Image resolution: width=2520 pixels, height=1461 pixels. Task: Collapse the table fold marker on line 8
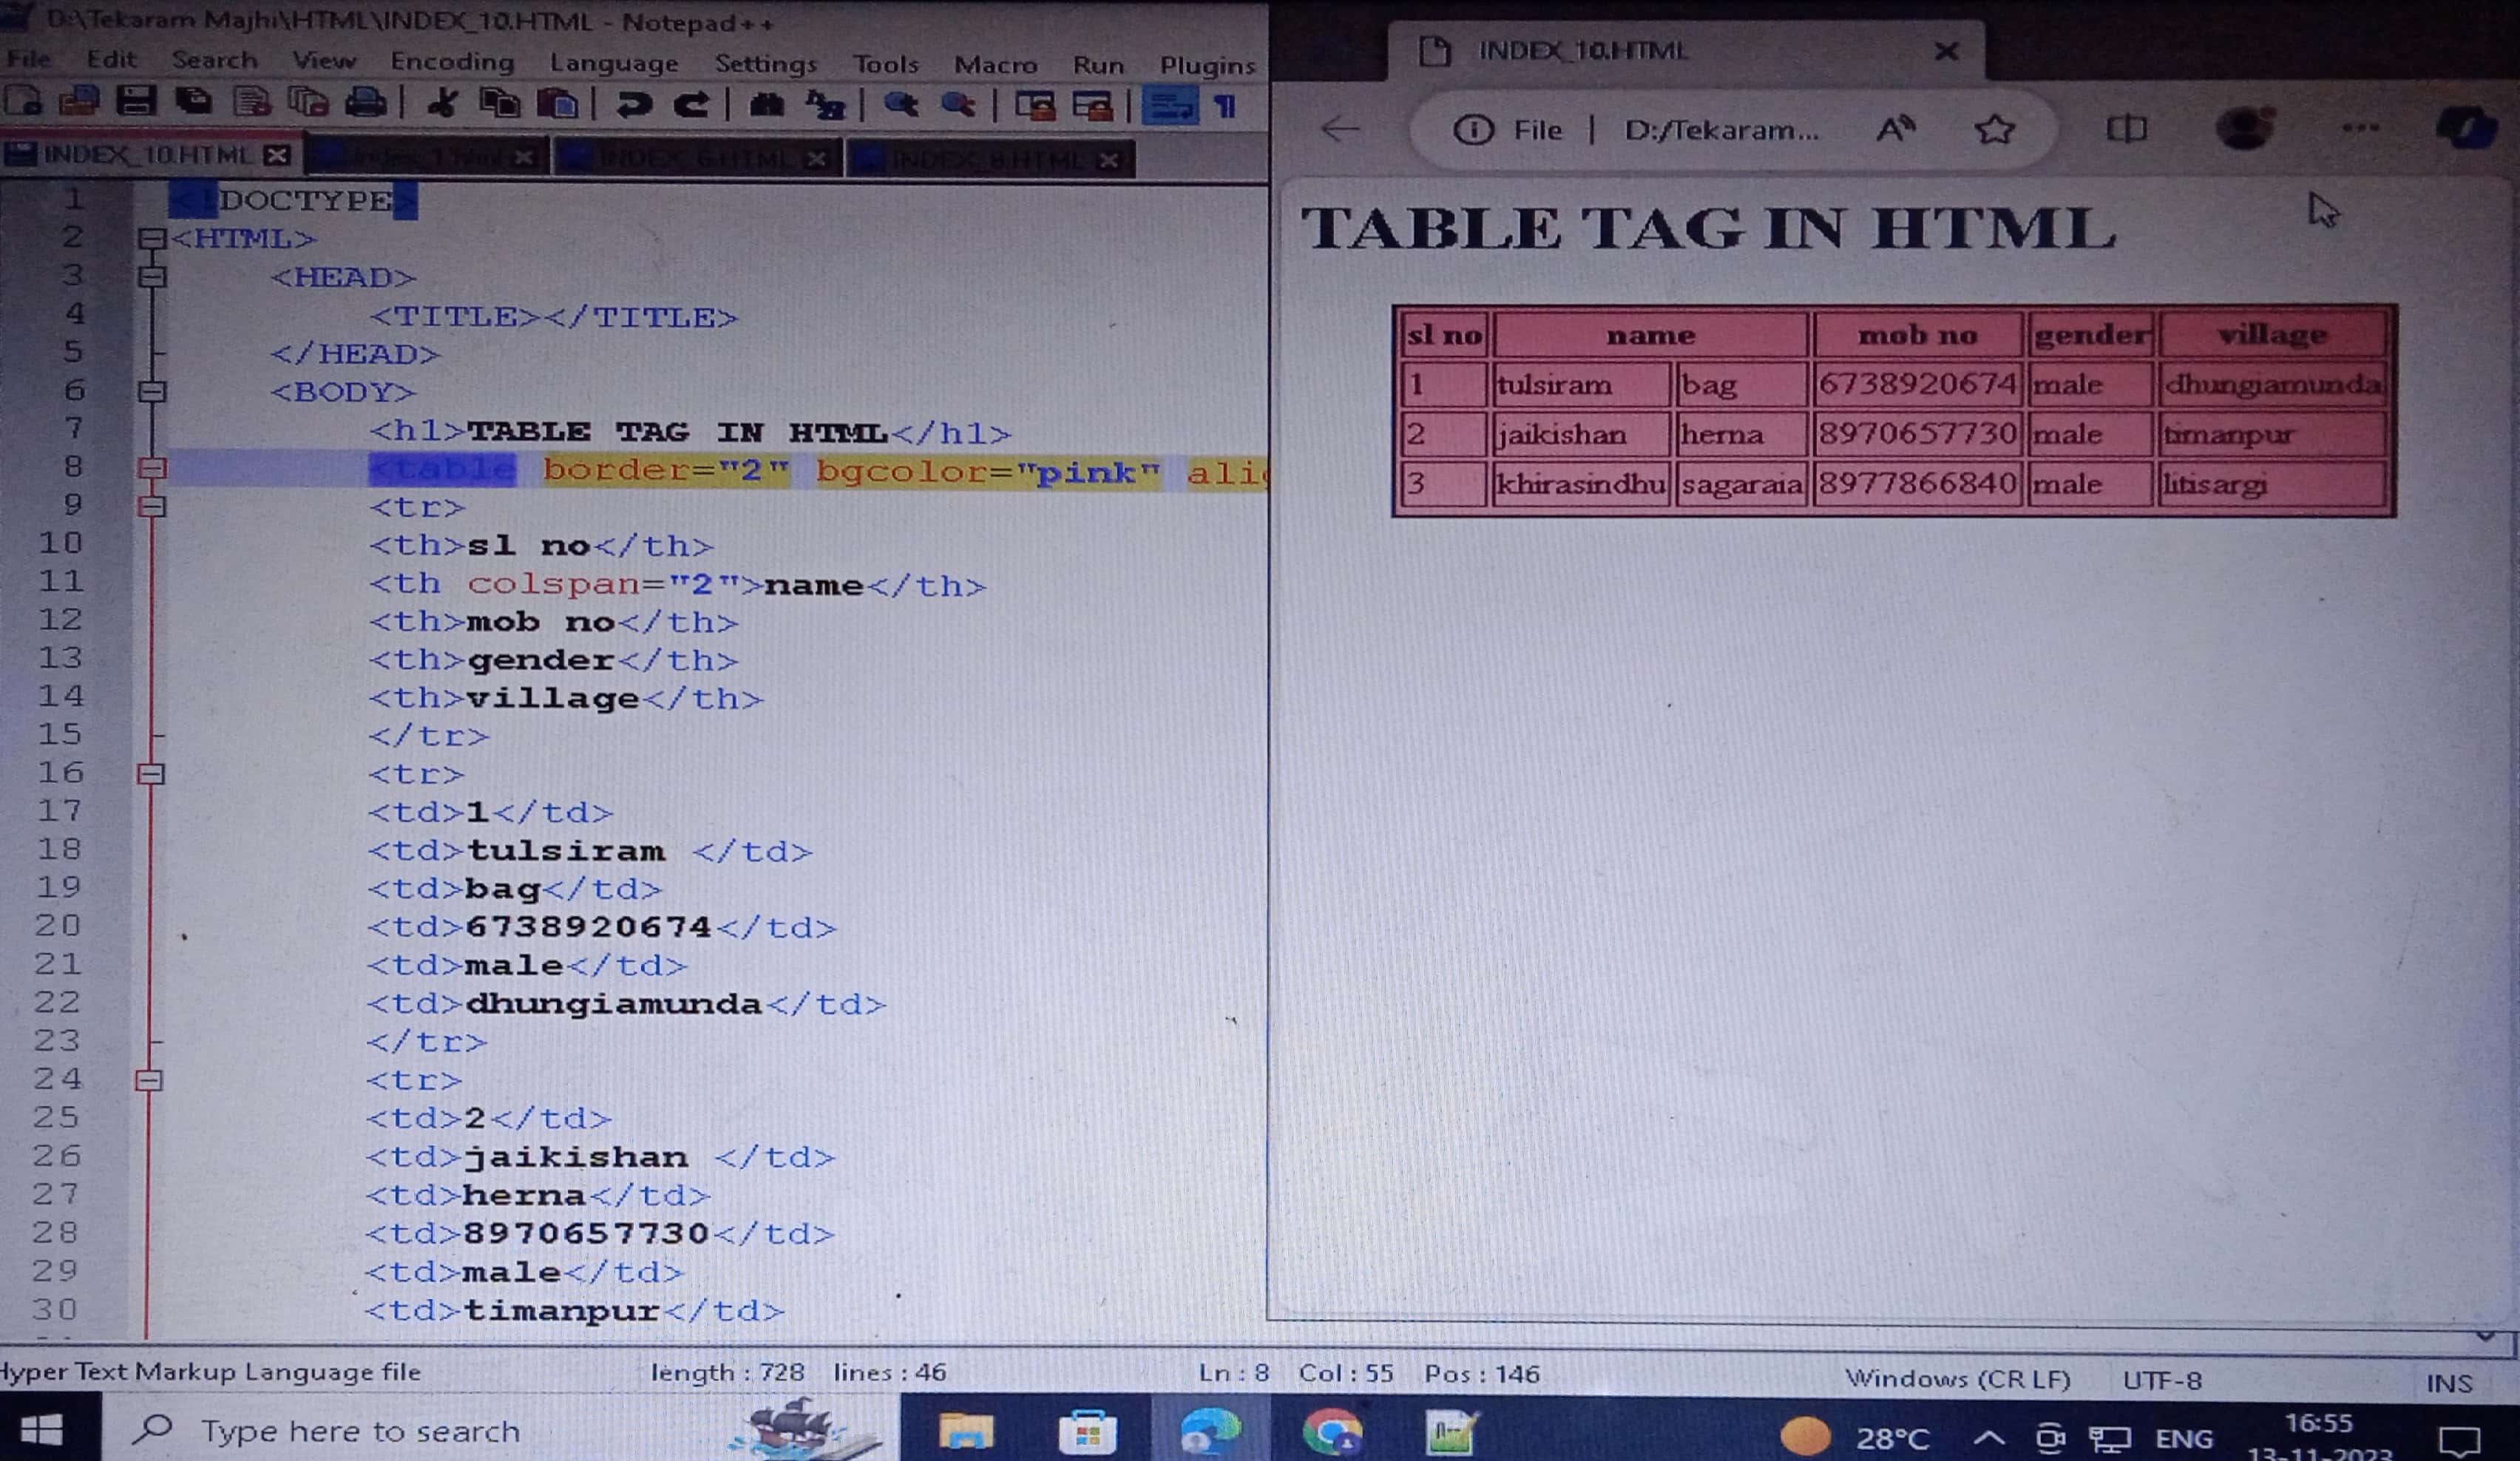[x=152, y=468]
